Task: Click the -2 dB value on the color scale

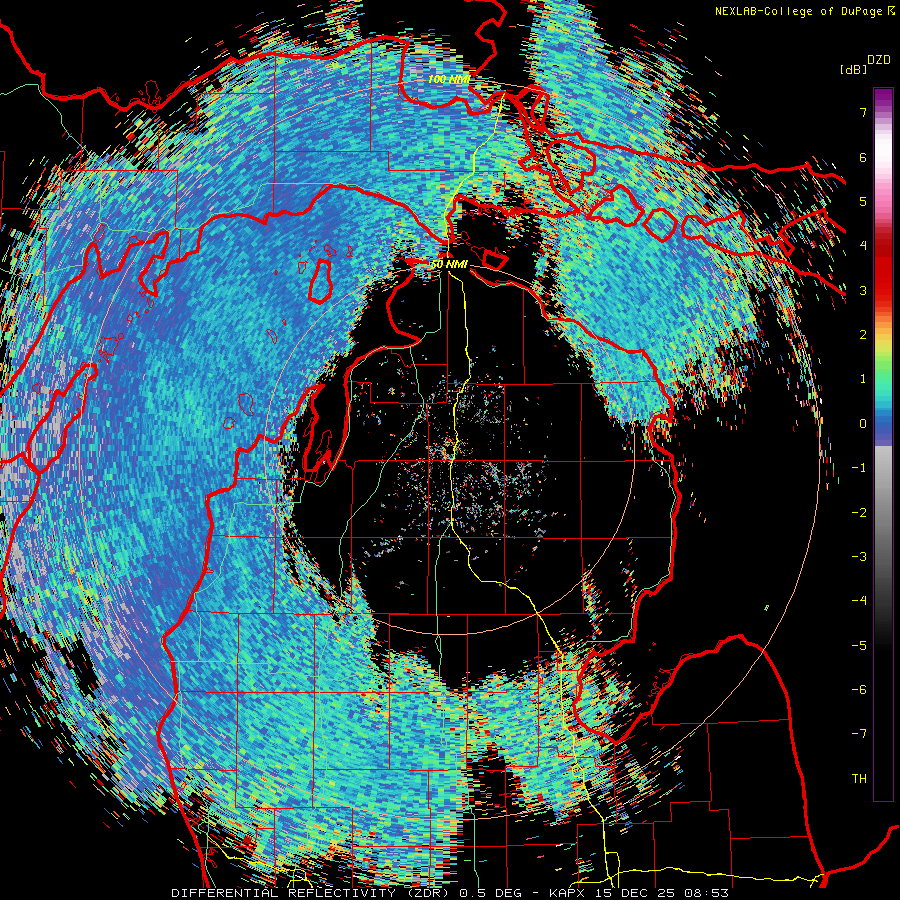Action: [x=859, y=513]
